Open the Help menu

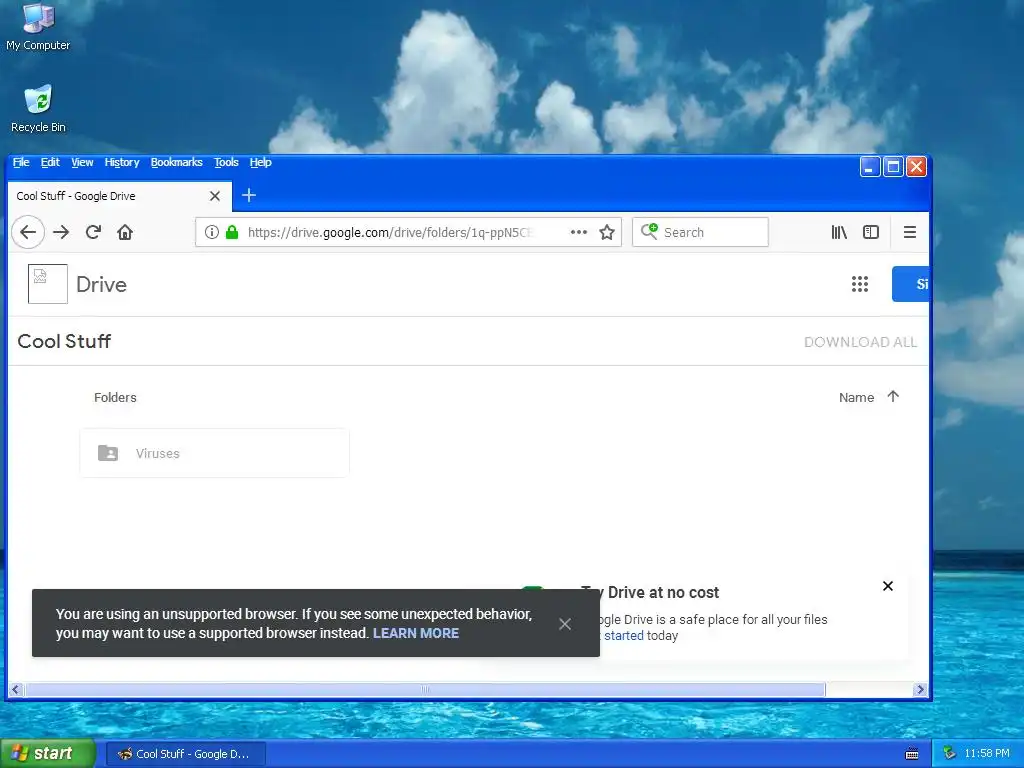click(x=261, y=163)
